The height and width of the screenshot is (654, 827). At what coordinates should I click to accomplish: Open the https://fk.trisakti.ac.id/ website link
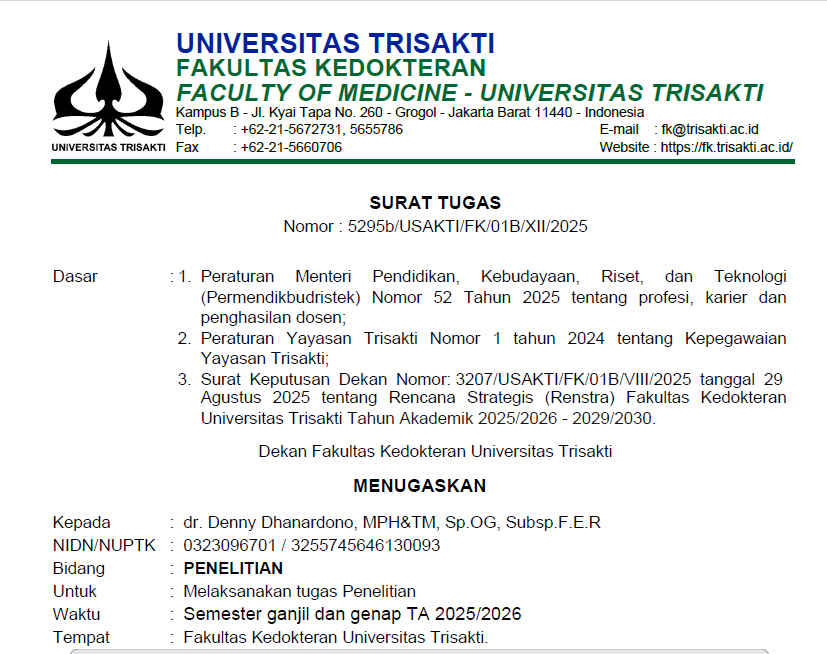727,147
